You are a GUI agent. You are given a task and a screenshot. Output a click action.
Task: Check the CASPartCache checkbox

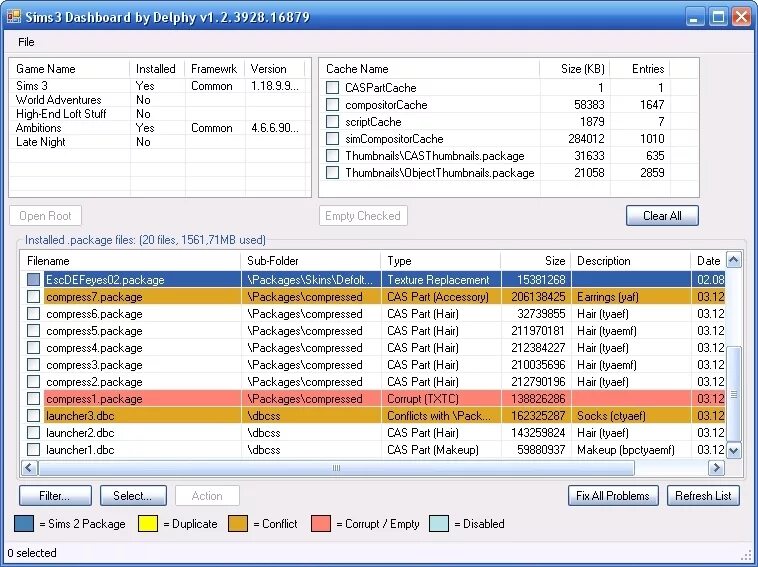[332, 87]
